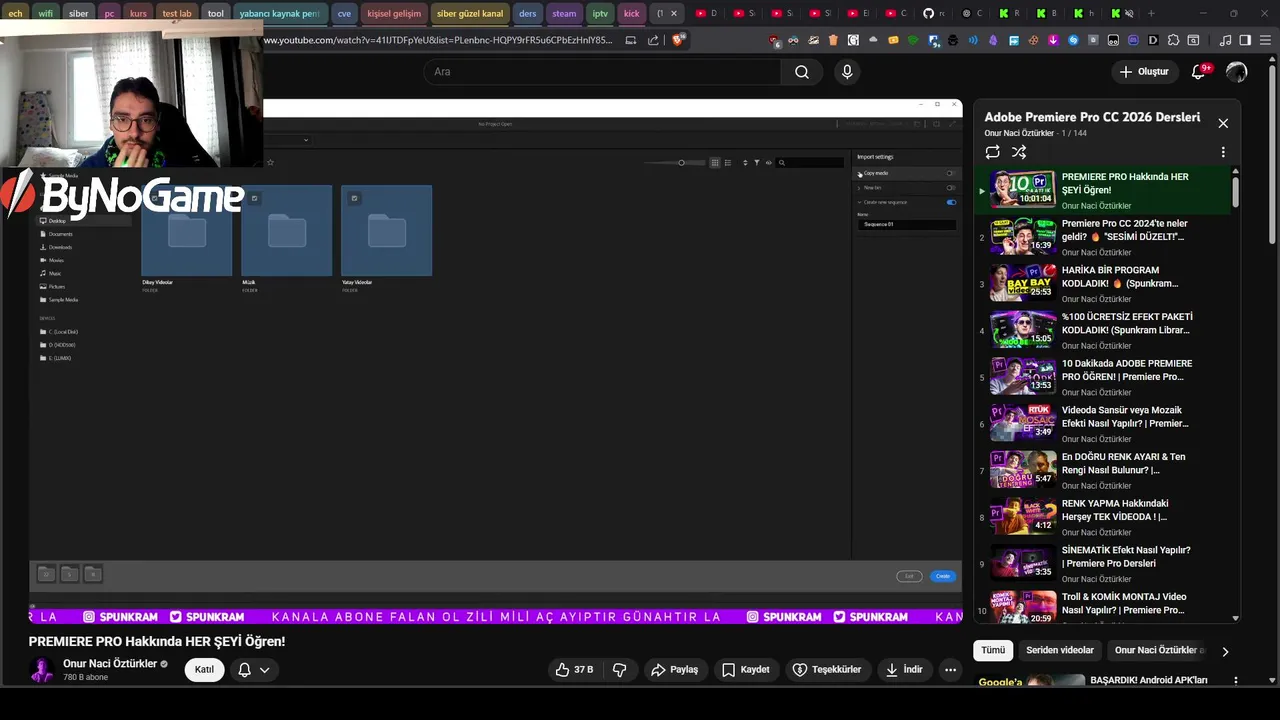Toggle playlist shuffle icon
Image resolution: width=1280 pixels, height=720 pixels.
[x=1019, y=152]
